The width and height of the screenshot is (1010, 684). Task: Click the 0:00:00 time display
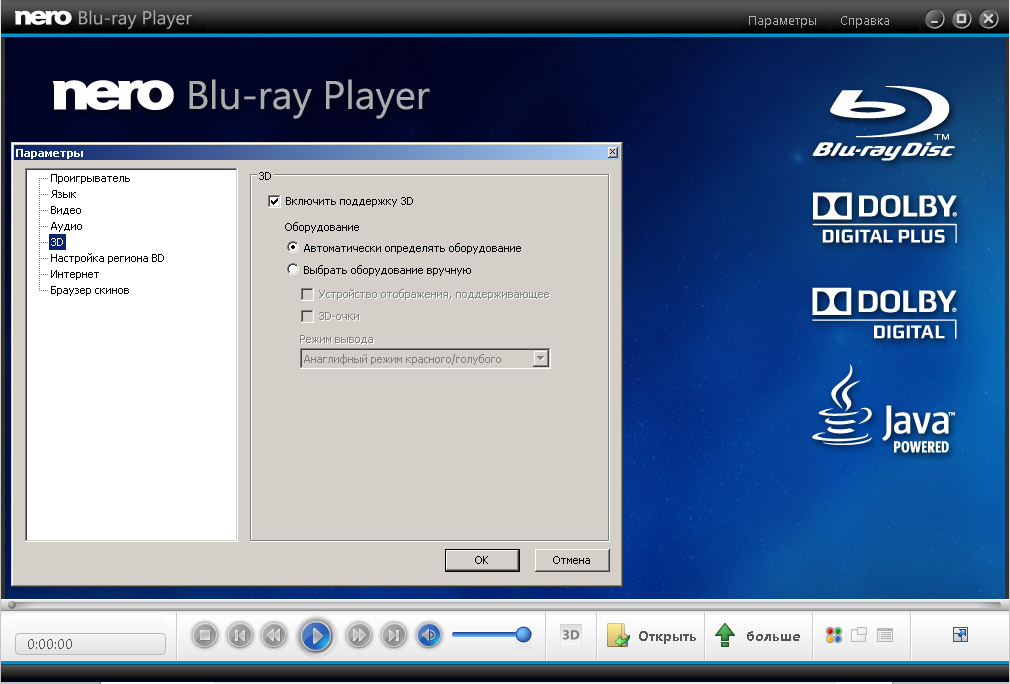[90, 643]
